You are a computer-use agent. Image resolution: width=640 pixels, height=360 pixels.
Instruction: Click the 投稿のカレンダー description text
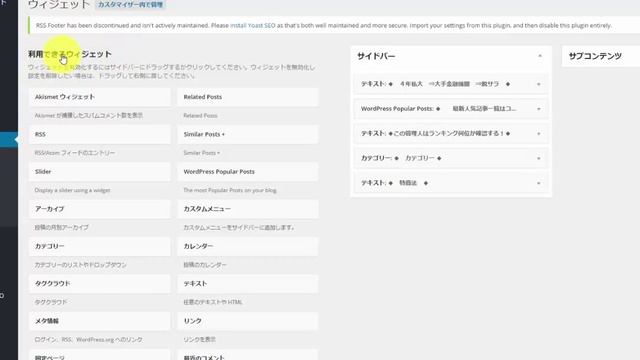204,265
